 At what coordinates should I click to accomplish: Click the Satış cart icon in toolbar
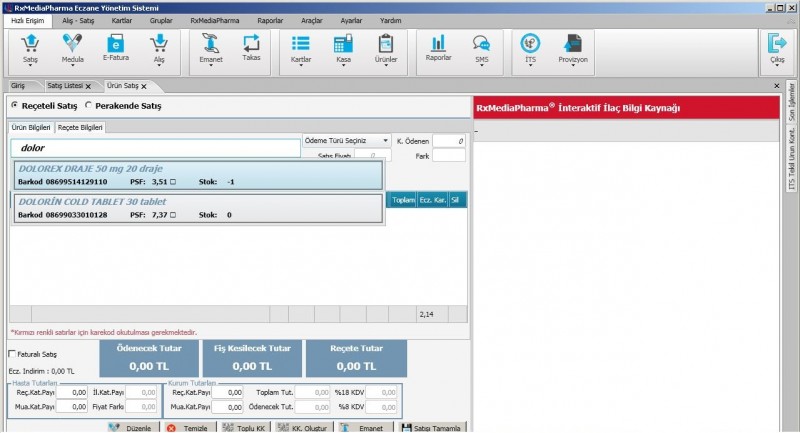click(x=30, y=45)
